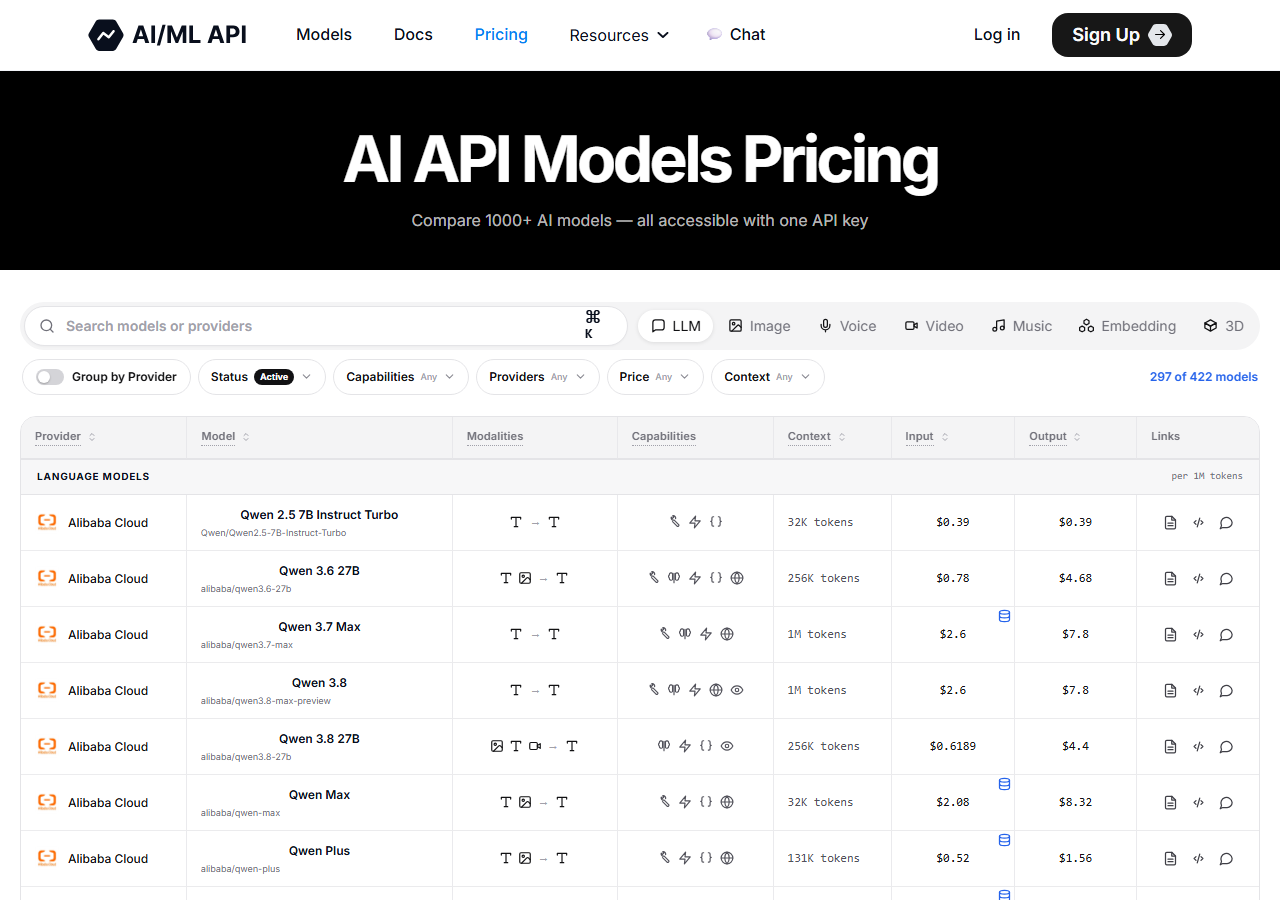Sort the table by Output price
Screen dimensions: 1280x900
tap(1055, 437)
